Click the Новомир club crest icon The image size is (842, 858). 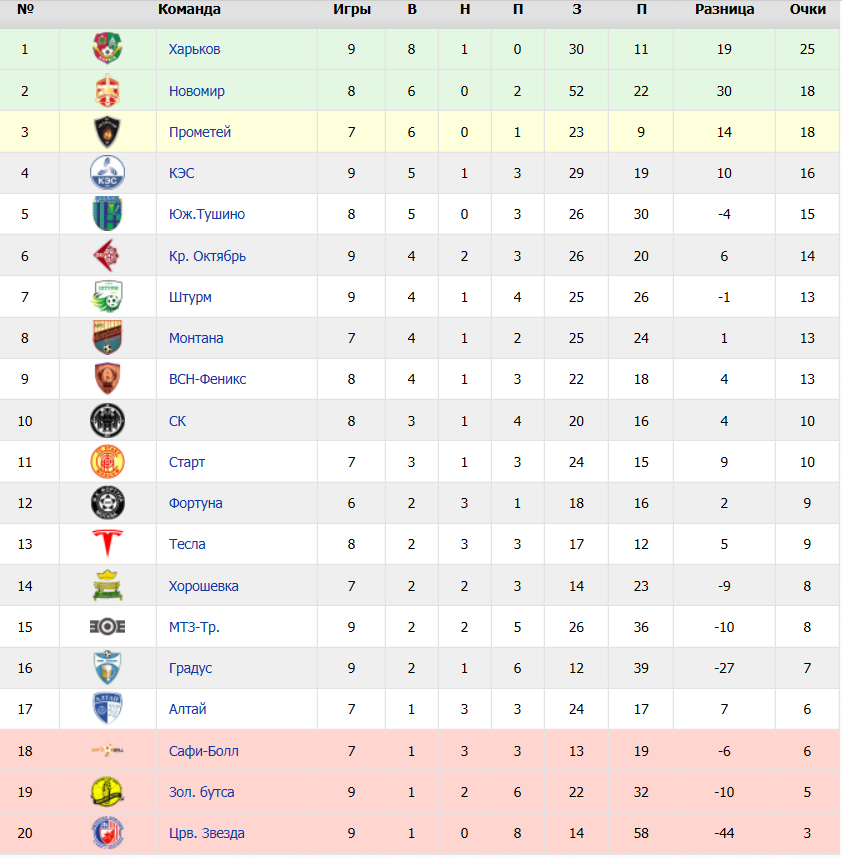click(107, 91)
